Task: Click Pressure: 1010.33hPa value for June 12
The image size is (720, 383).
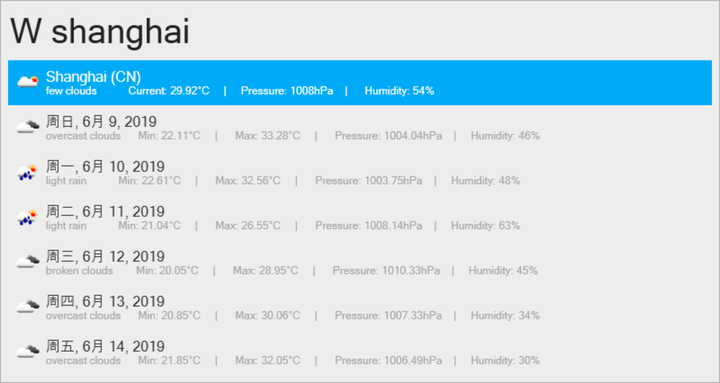Action: pos(386,271)
